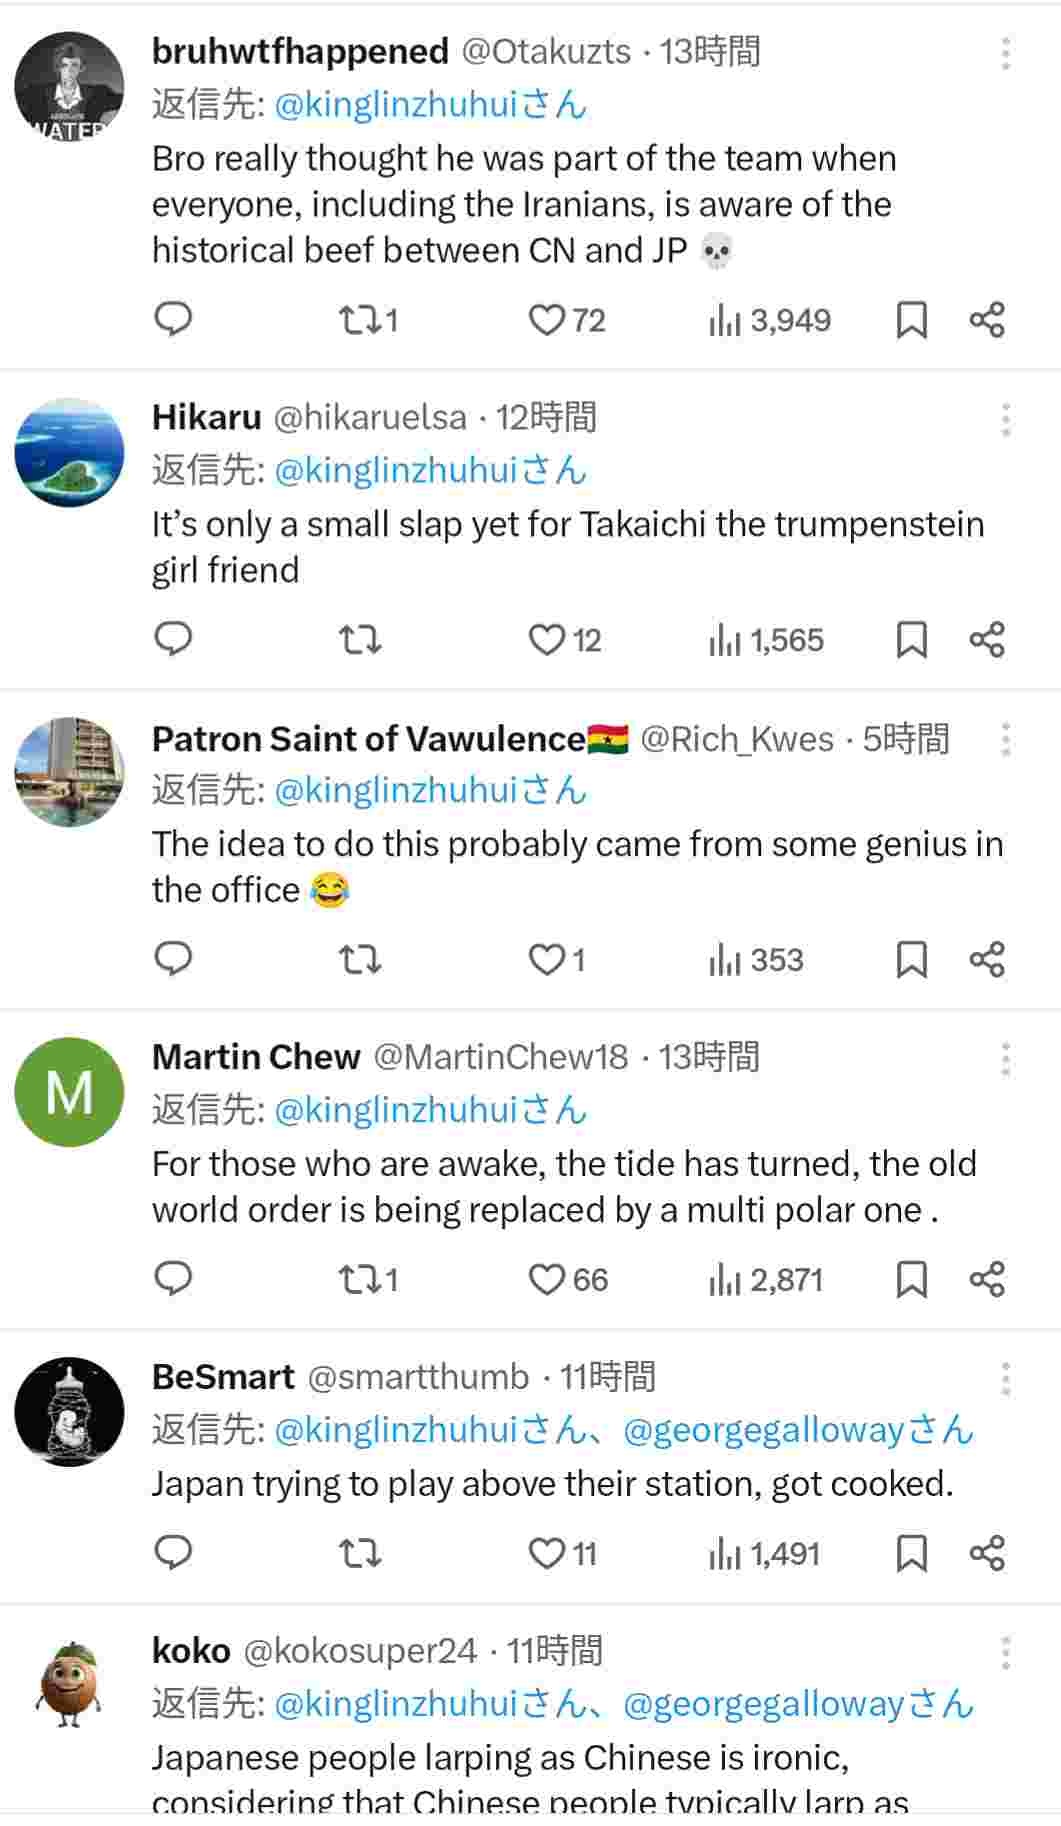Reply to BeSmart's tweet
The image size is (1061, 1826).
[x=173, y=1554]
